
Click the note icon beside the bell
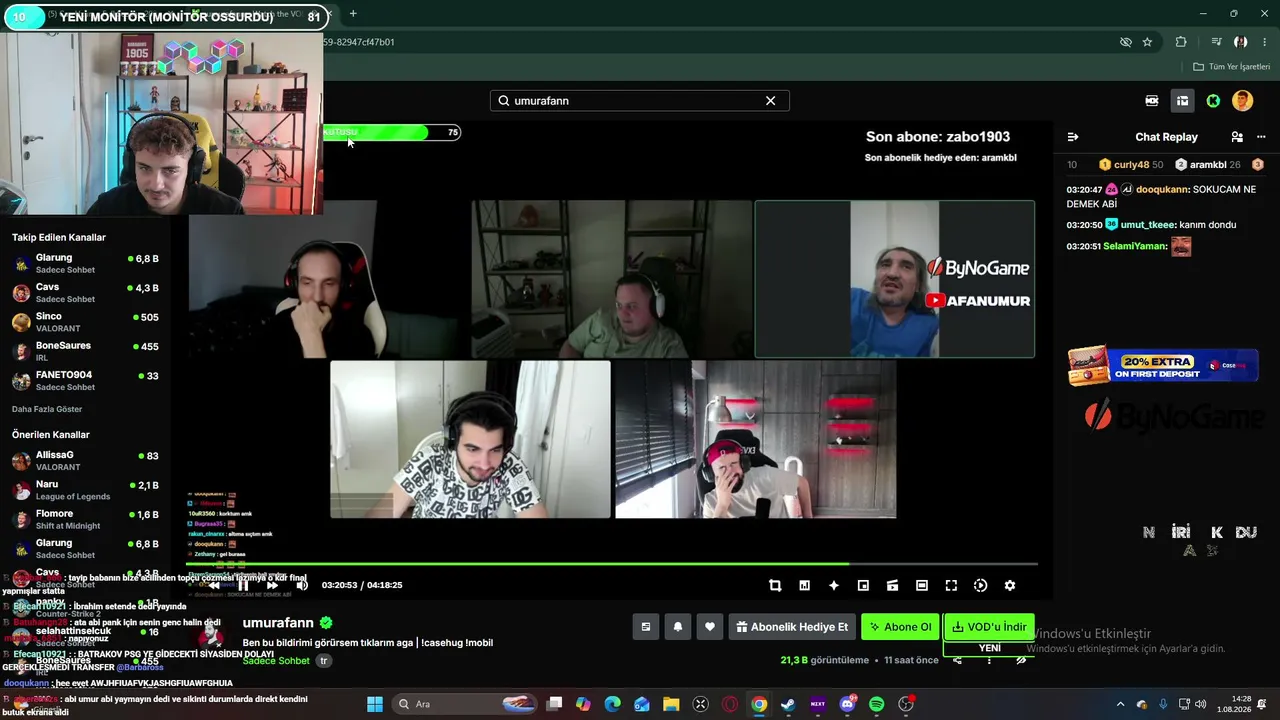[646, 627]
